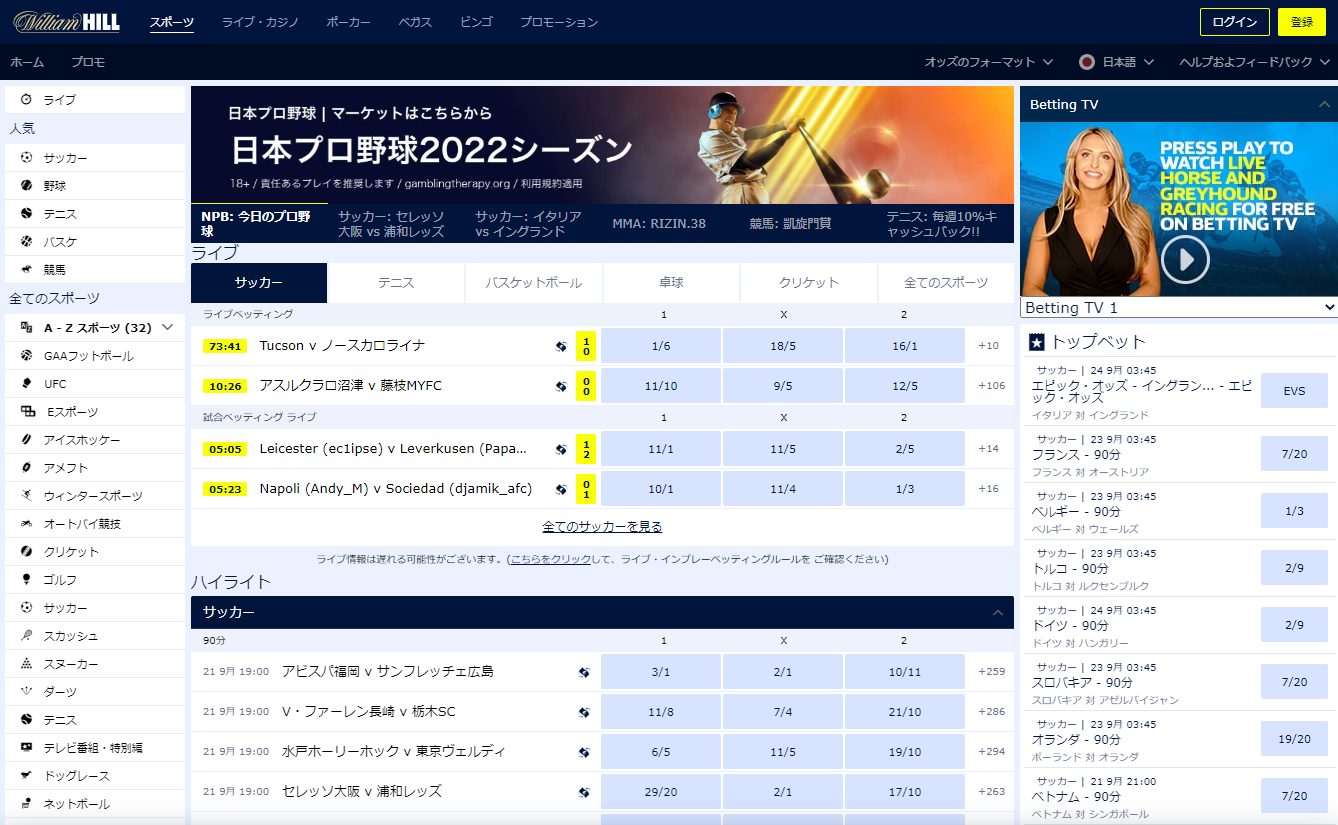Open the ポーカー top menu item

point(348,22)
